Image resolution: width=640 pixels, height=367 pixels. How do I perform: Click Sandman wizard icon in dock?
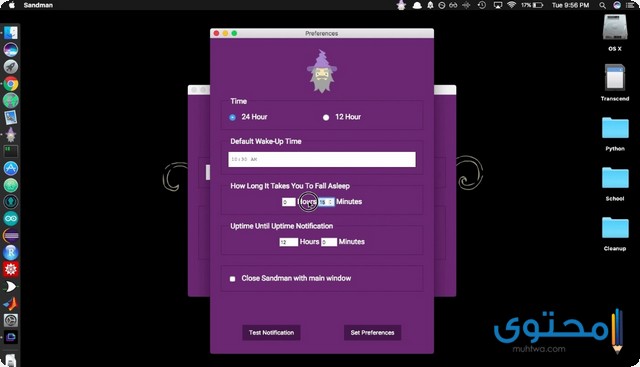point(11,134)
